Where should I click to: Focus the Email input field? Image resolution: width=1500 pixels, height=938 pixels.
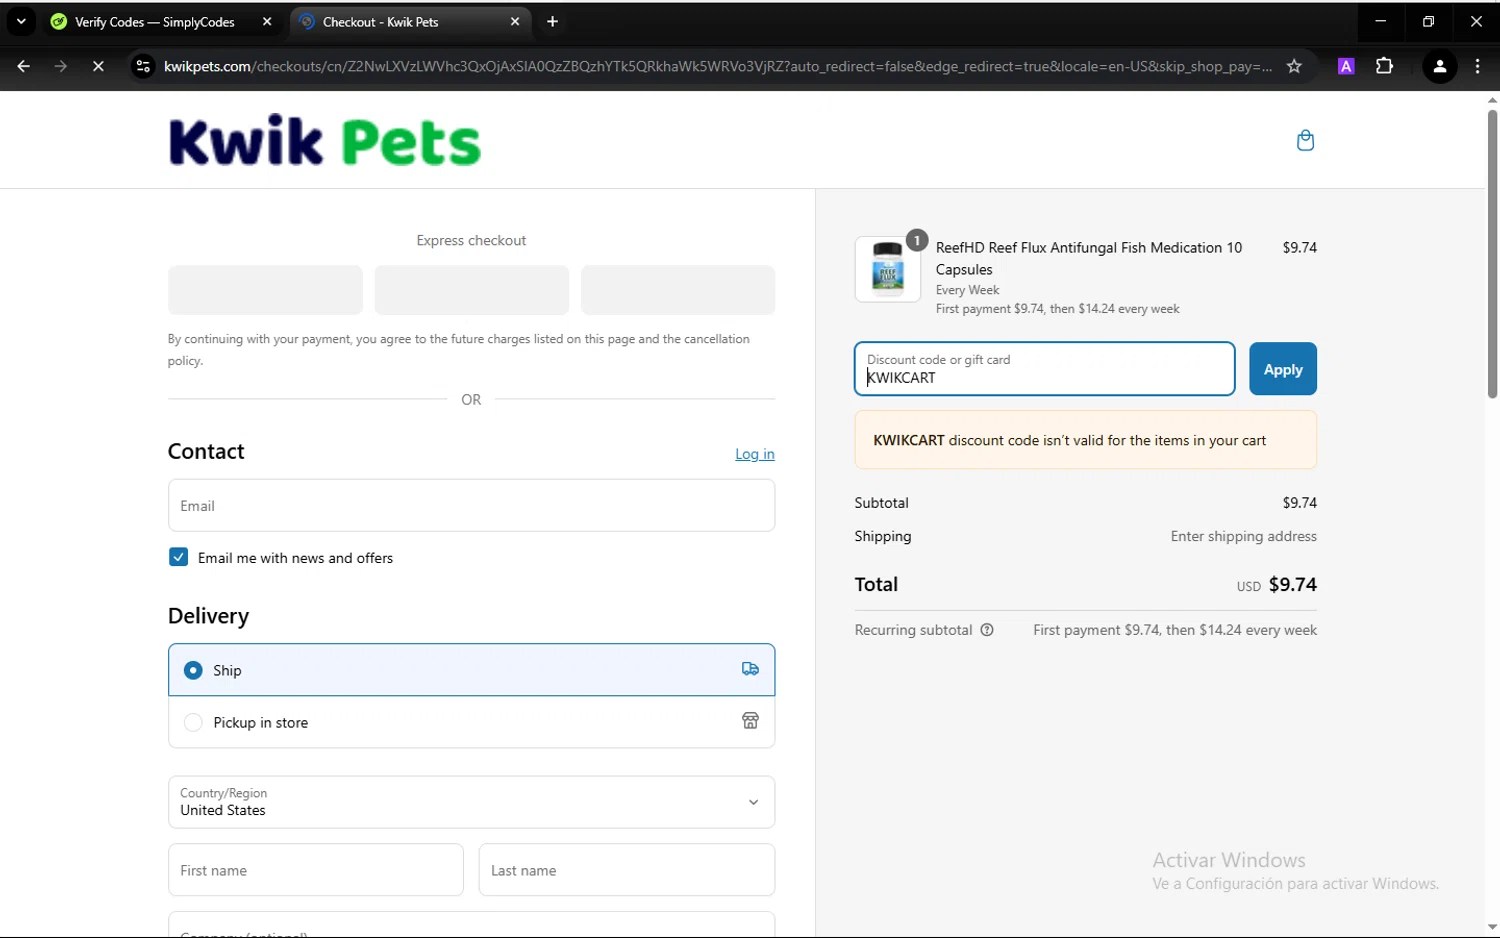pos(471,505)
